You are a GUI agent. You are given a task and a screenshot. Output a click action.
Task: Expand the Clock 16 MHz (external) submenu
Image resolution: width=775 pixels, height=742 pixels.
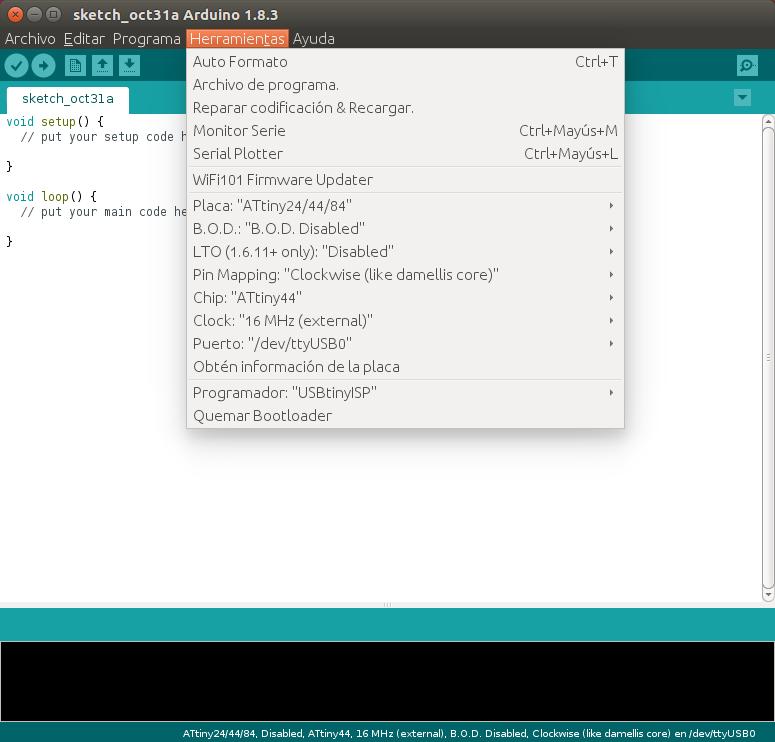tap(405, 320)
